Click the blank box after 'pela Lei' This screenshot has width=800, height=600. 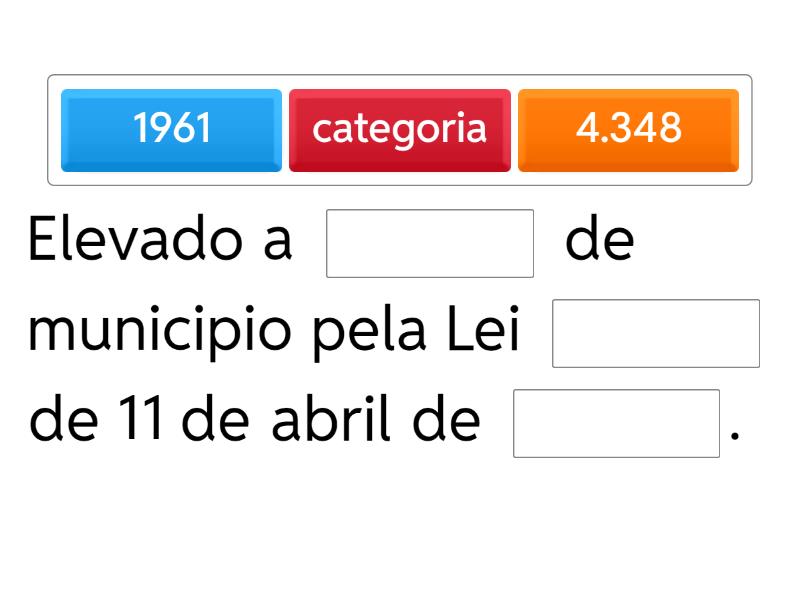pyautogui.click(x=656, y=333)
